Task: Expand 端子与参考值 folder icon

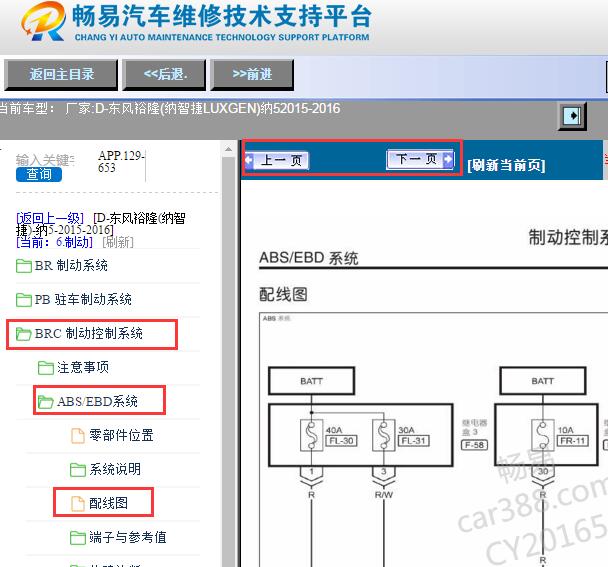Action: (x=78, y=538)
